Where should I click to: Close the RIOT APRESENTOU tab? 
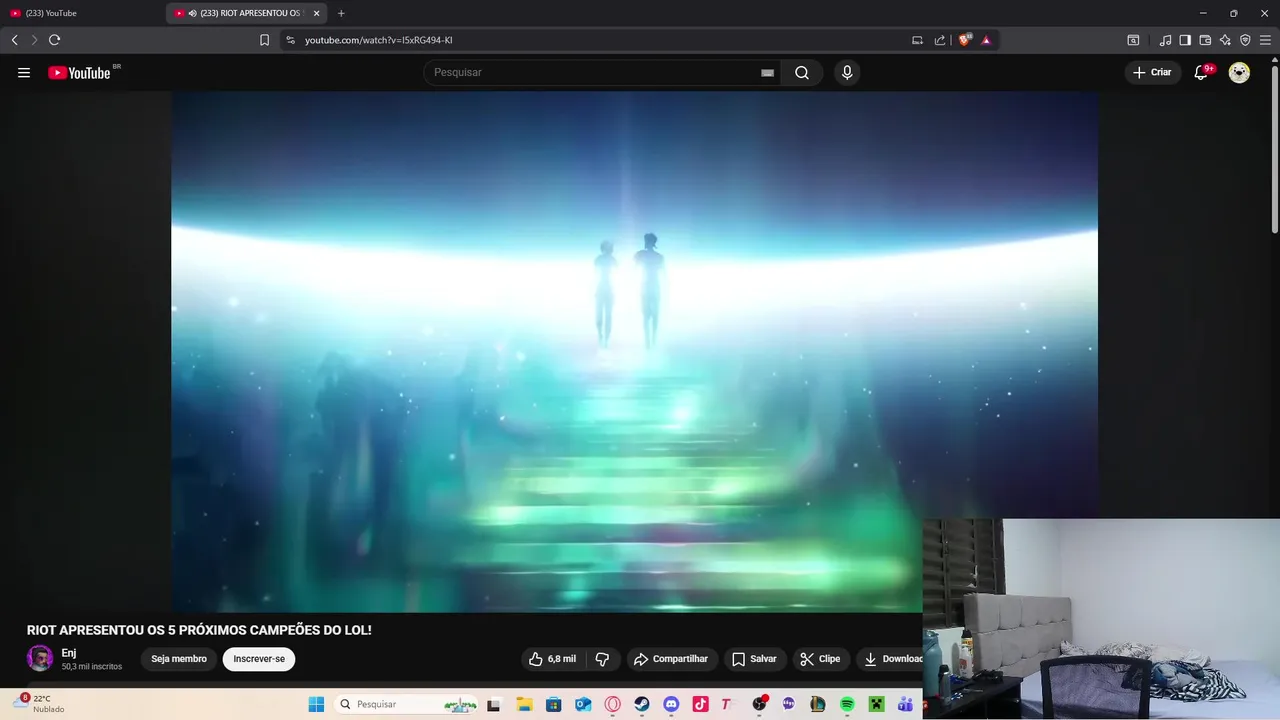(316, 13)
